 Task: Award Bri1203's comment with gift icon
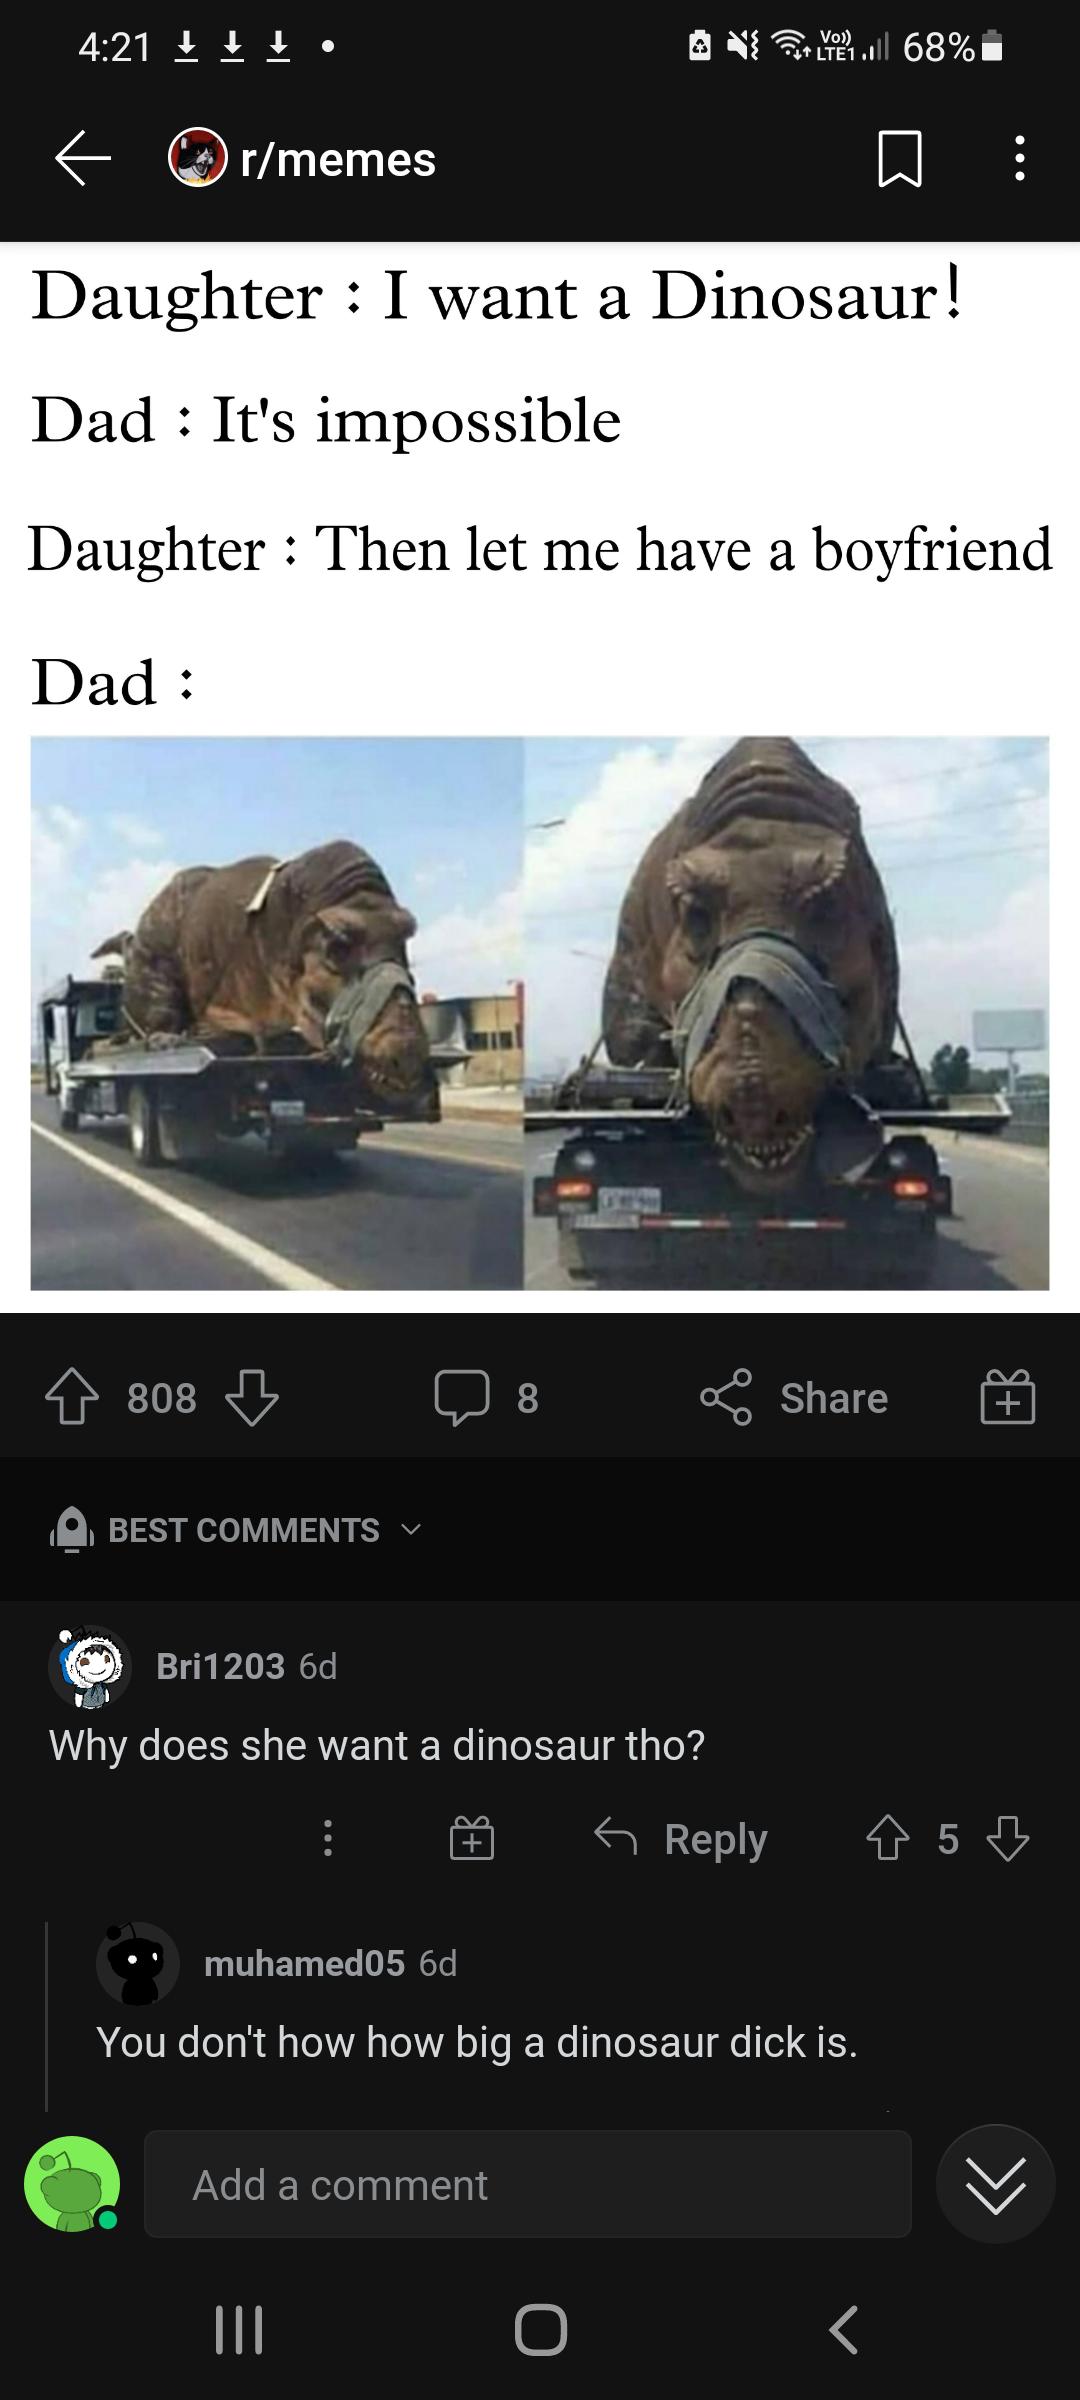point(471,1838)
